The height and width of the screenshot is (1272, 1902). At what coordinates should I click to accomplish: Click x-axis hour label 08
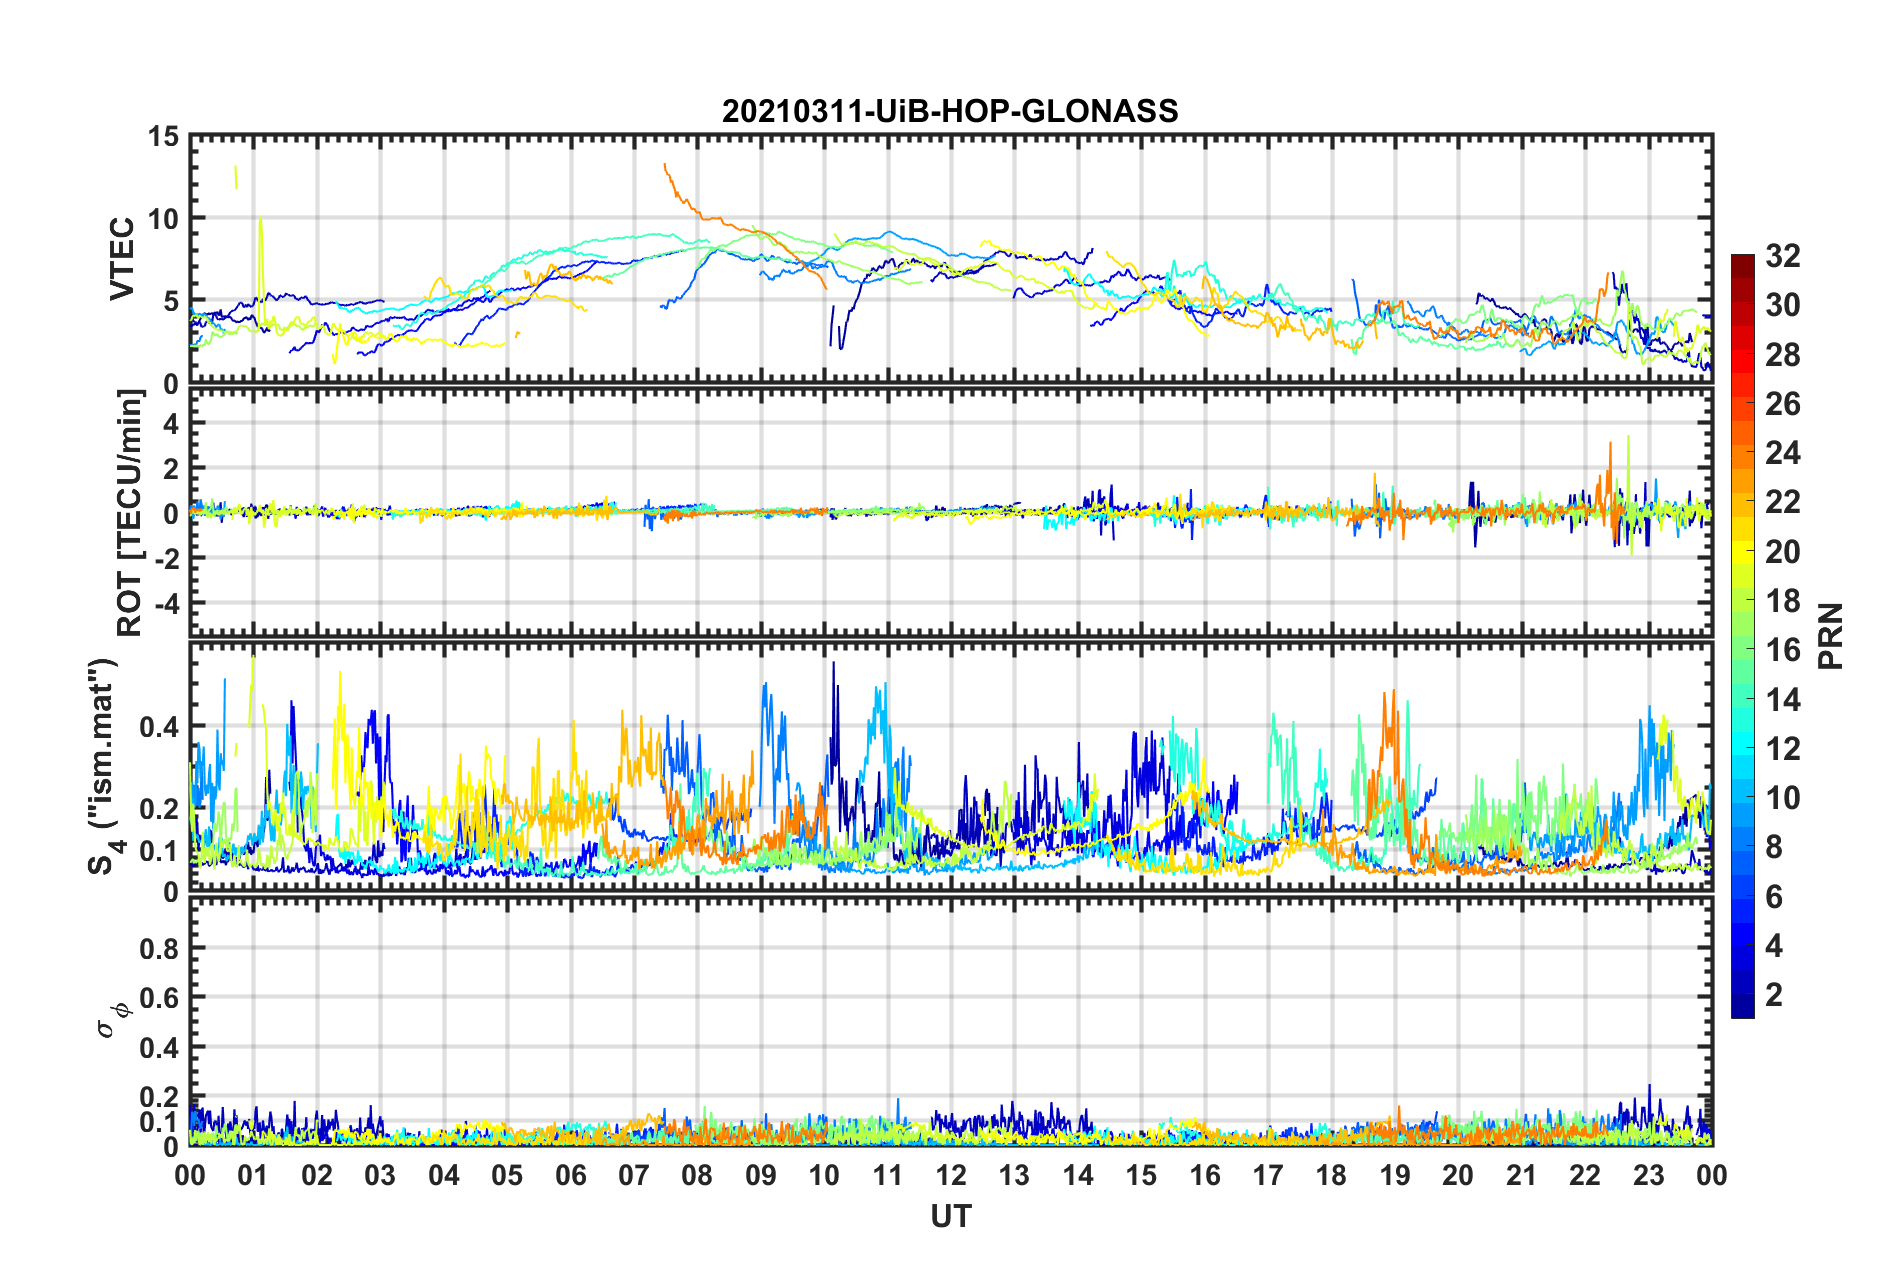click(697, 1175)
